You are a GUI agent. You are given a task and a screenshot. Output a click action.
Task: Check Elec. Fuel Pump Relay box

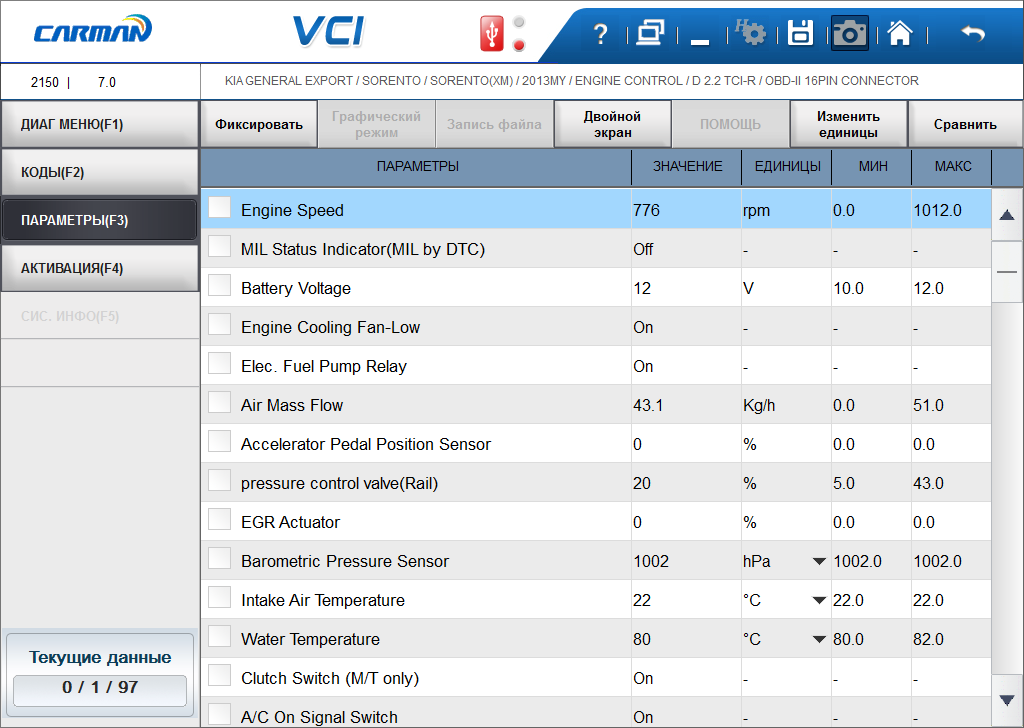point(219,364)
